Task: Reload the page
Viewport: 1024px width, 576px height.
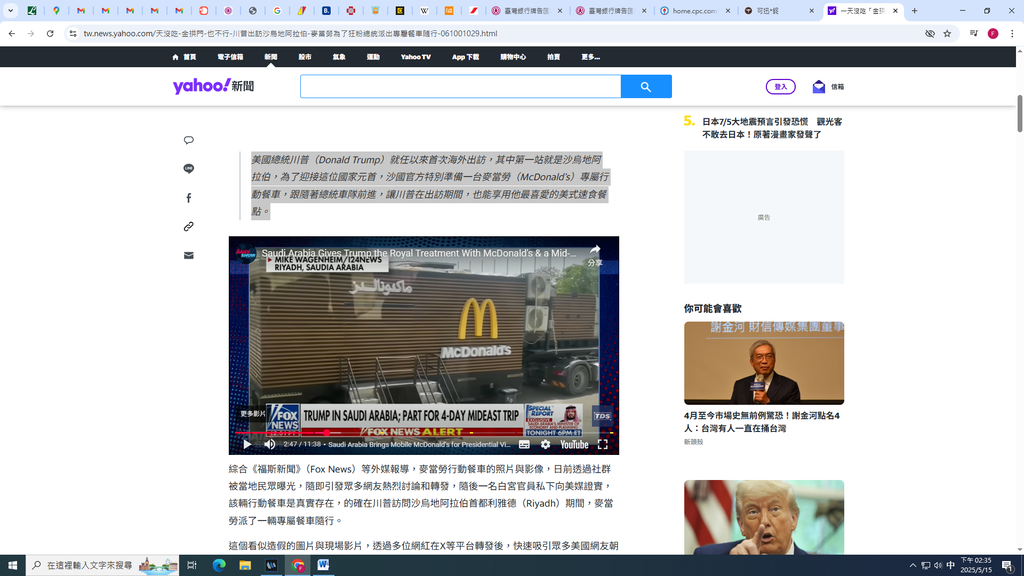Action: 50,33
